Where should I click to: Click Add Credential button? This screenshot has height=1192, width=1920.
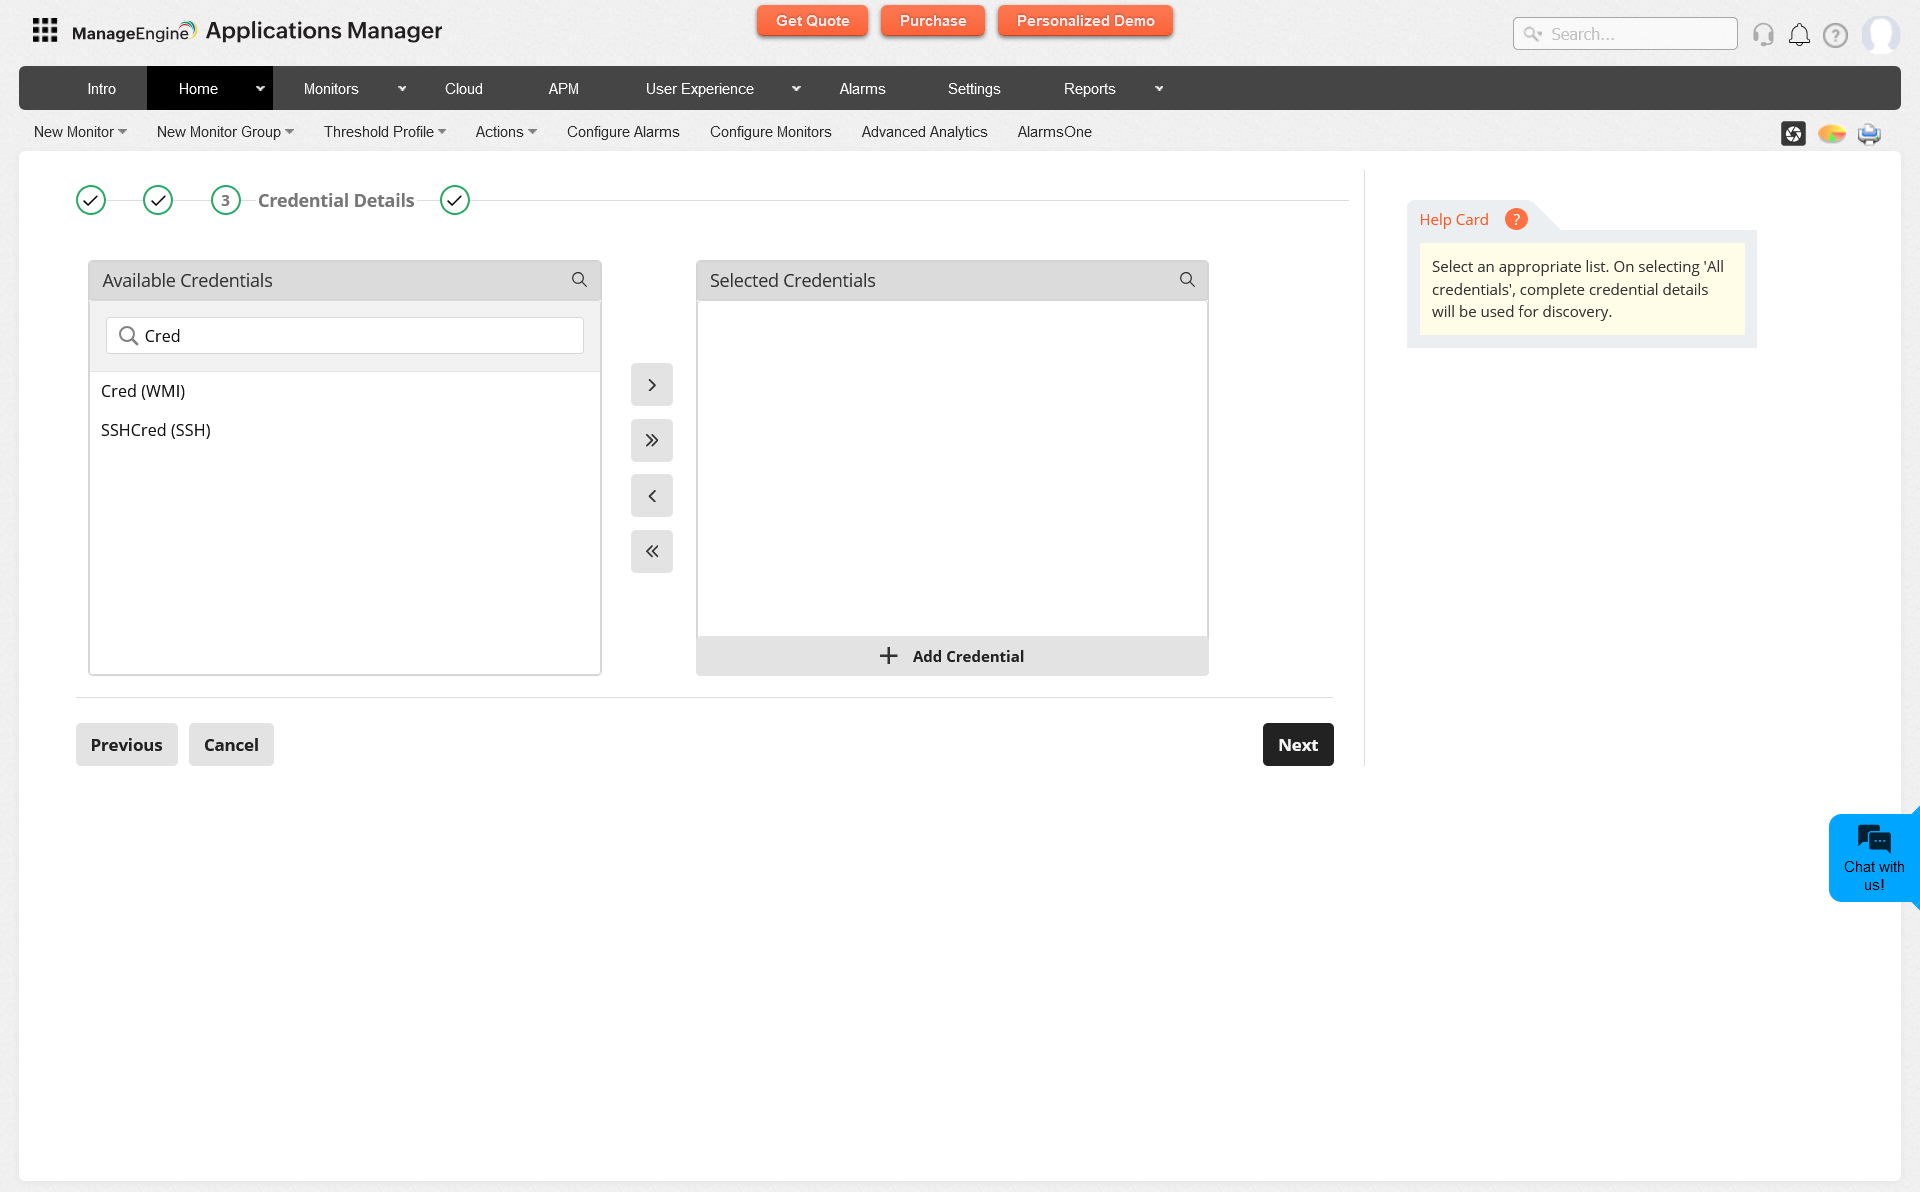[952, 656]
